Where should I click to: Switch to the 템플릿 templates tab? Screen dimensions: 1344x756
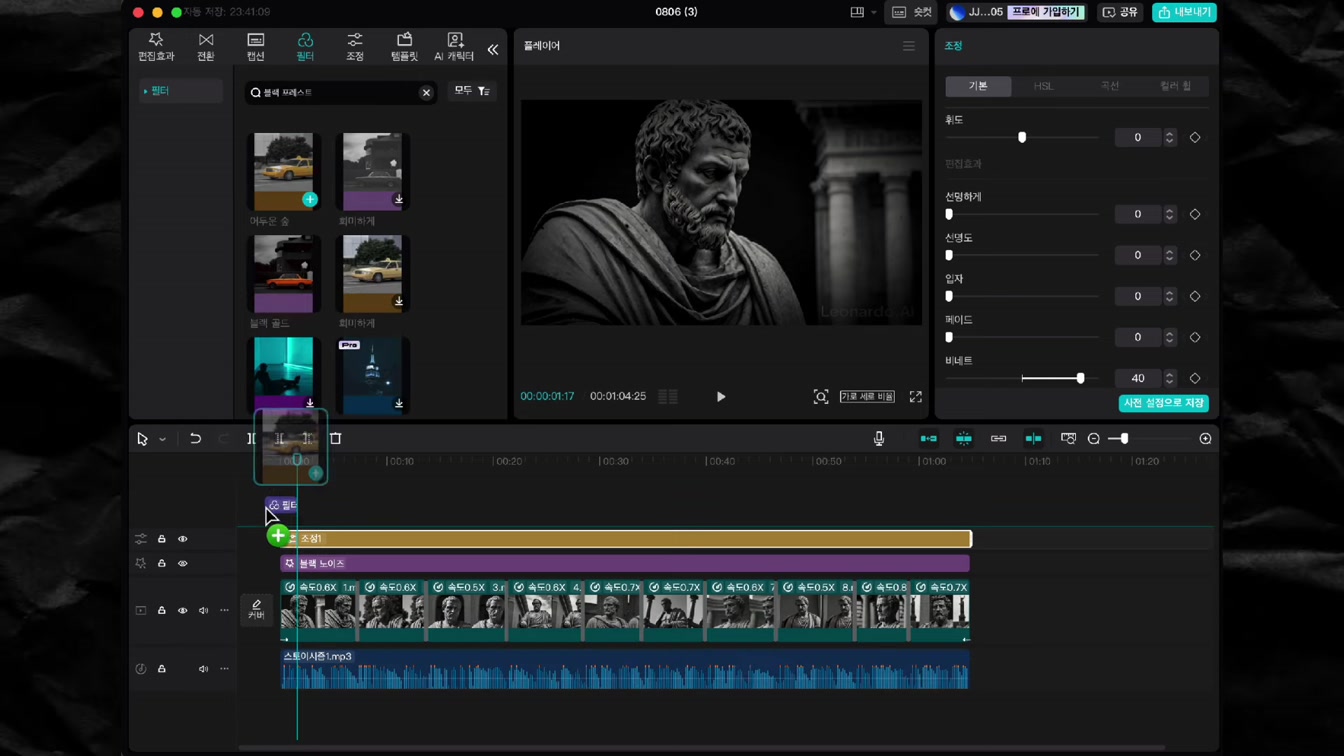click(x=404, y=47)
